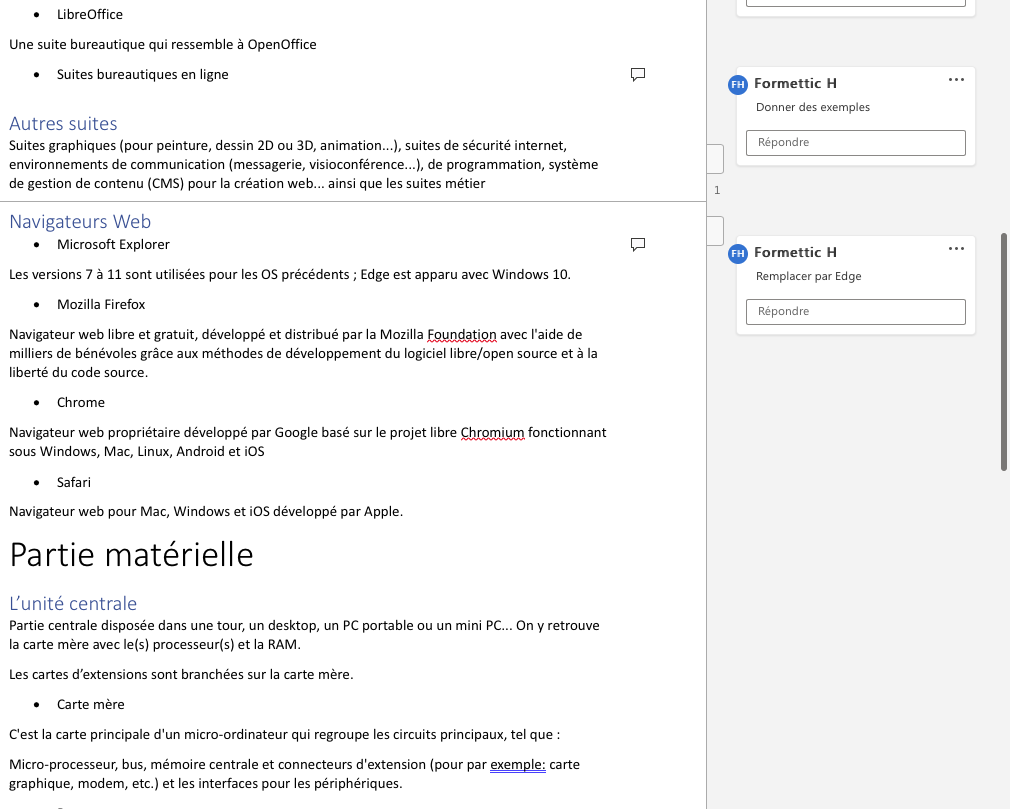Click the Chrome bullet item
This screenshot has height=809, width=1010.
81,403
